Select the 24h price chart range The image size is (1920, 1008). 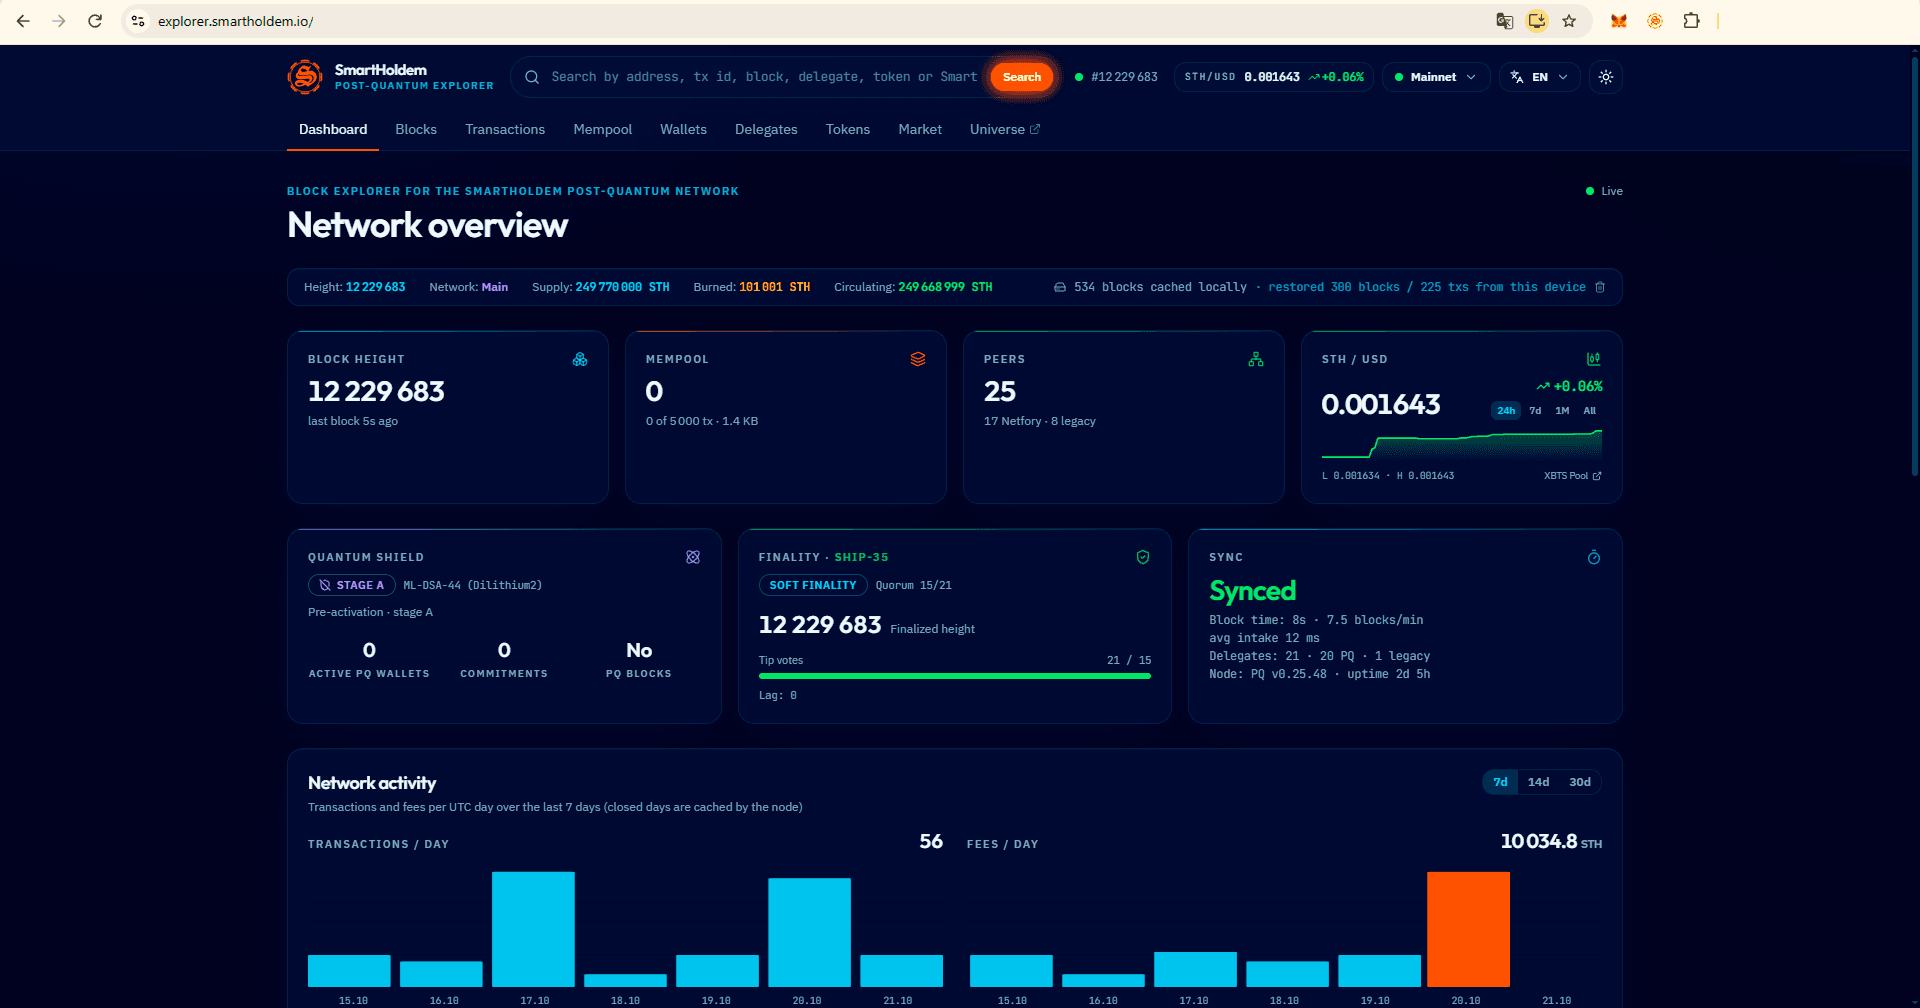(x=1506, y=411)
